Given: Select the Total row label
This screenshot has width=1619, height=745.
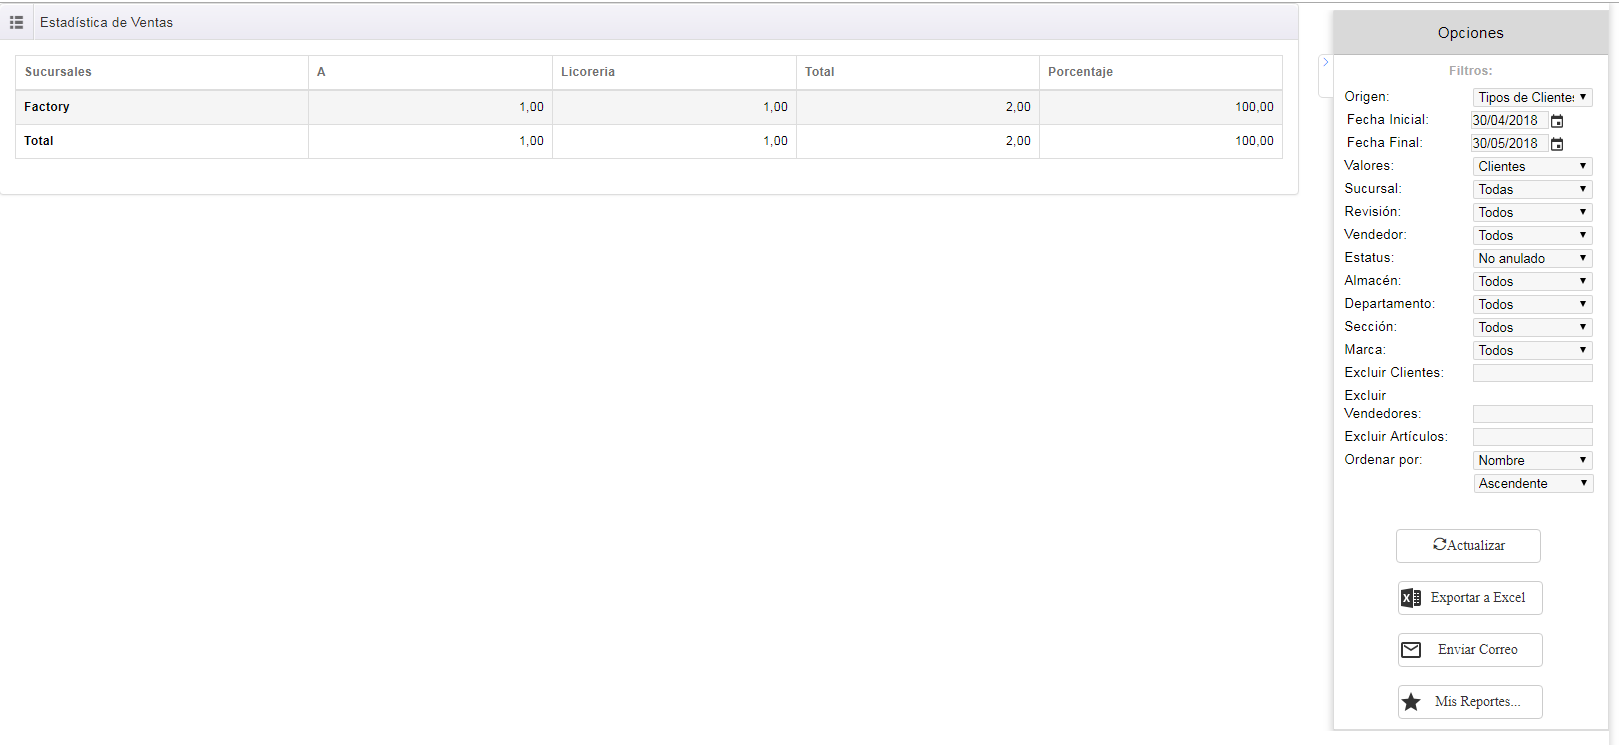Looking at the screenshot, I should (x=39, y=141).
